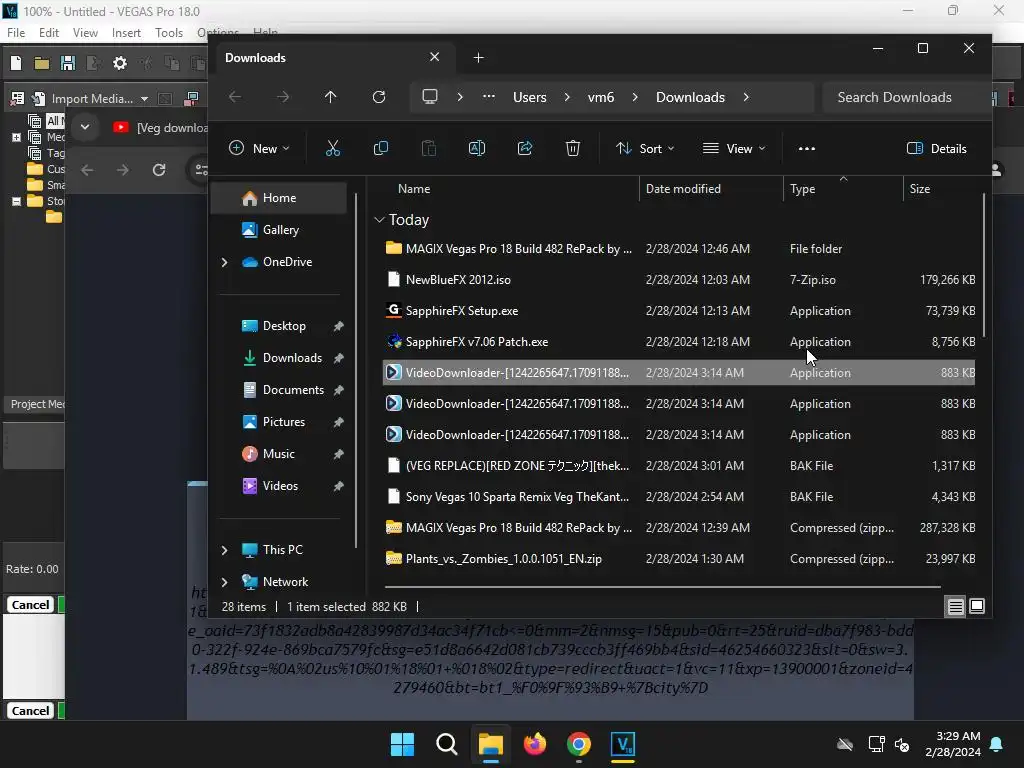Click Windows Start button on taskbar

pos(402,744)
